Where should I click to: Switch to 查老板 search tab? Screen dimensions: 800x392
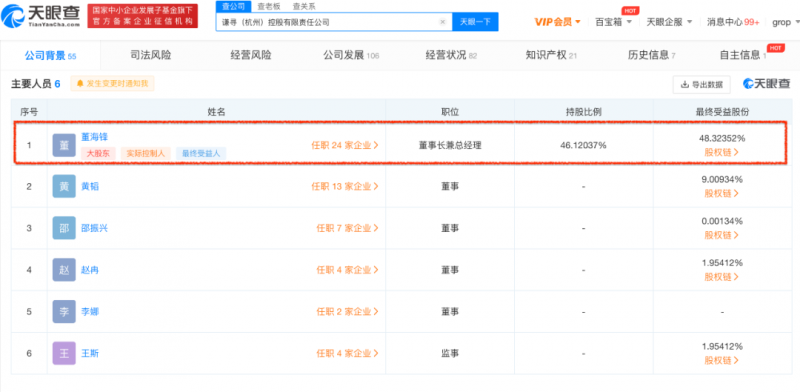click(x=268, y=7)
